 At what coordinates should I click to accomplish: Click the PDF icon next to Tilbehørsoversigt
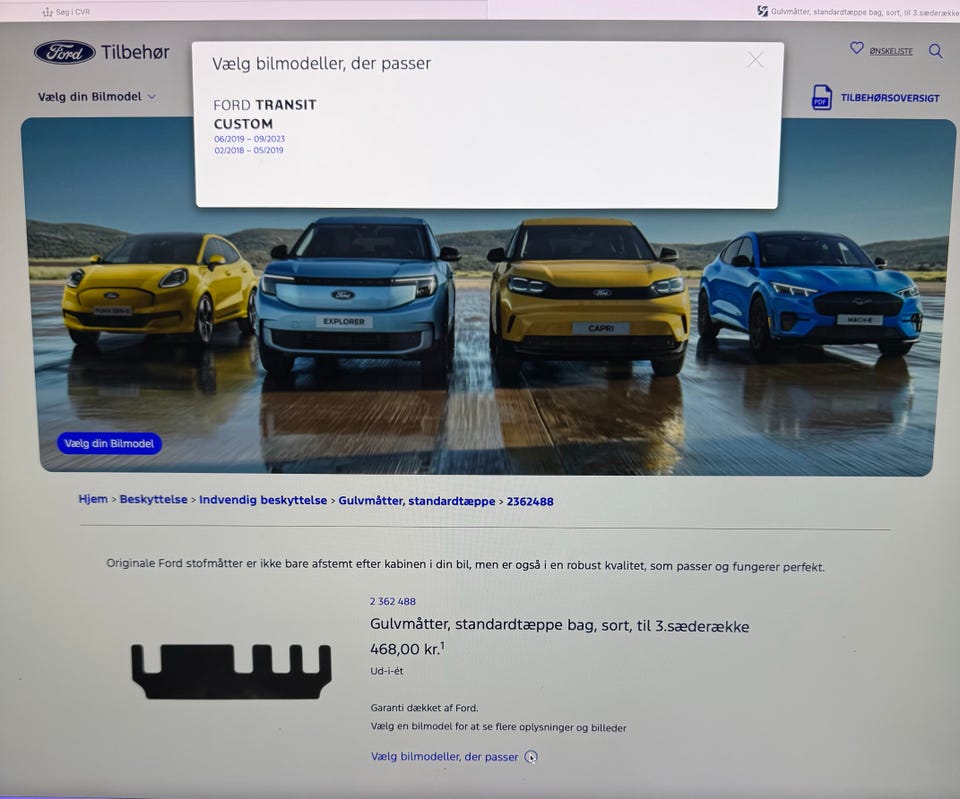pos(821,97)
